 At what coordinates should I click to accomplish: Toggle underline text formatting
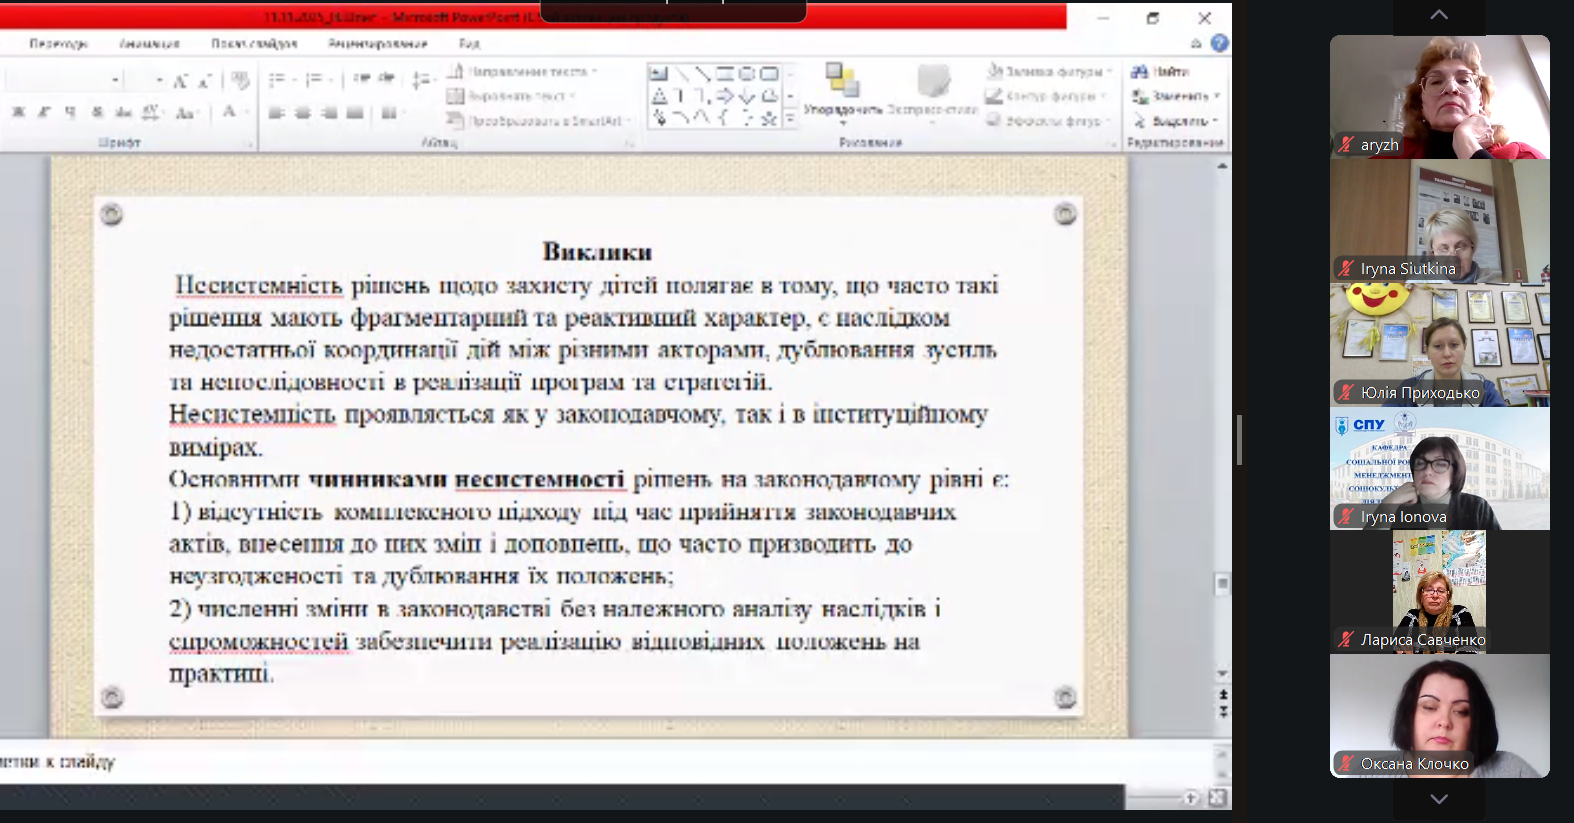[x=70, y=112]
